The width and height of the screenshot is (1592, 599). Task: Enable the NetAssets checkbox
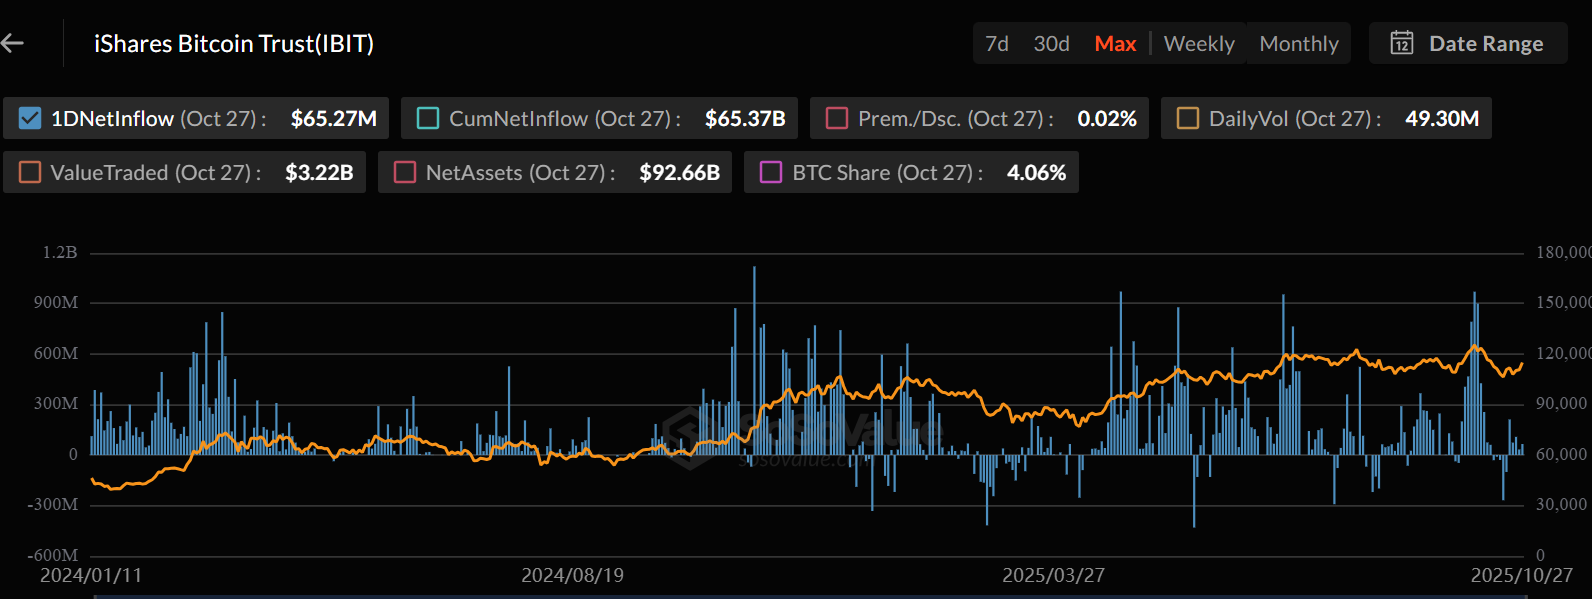(x=405, y=173)
